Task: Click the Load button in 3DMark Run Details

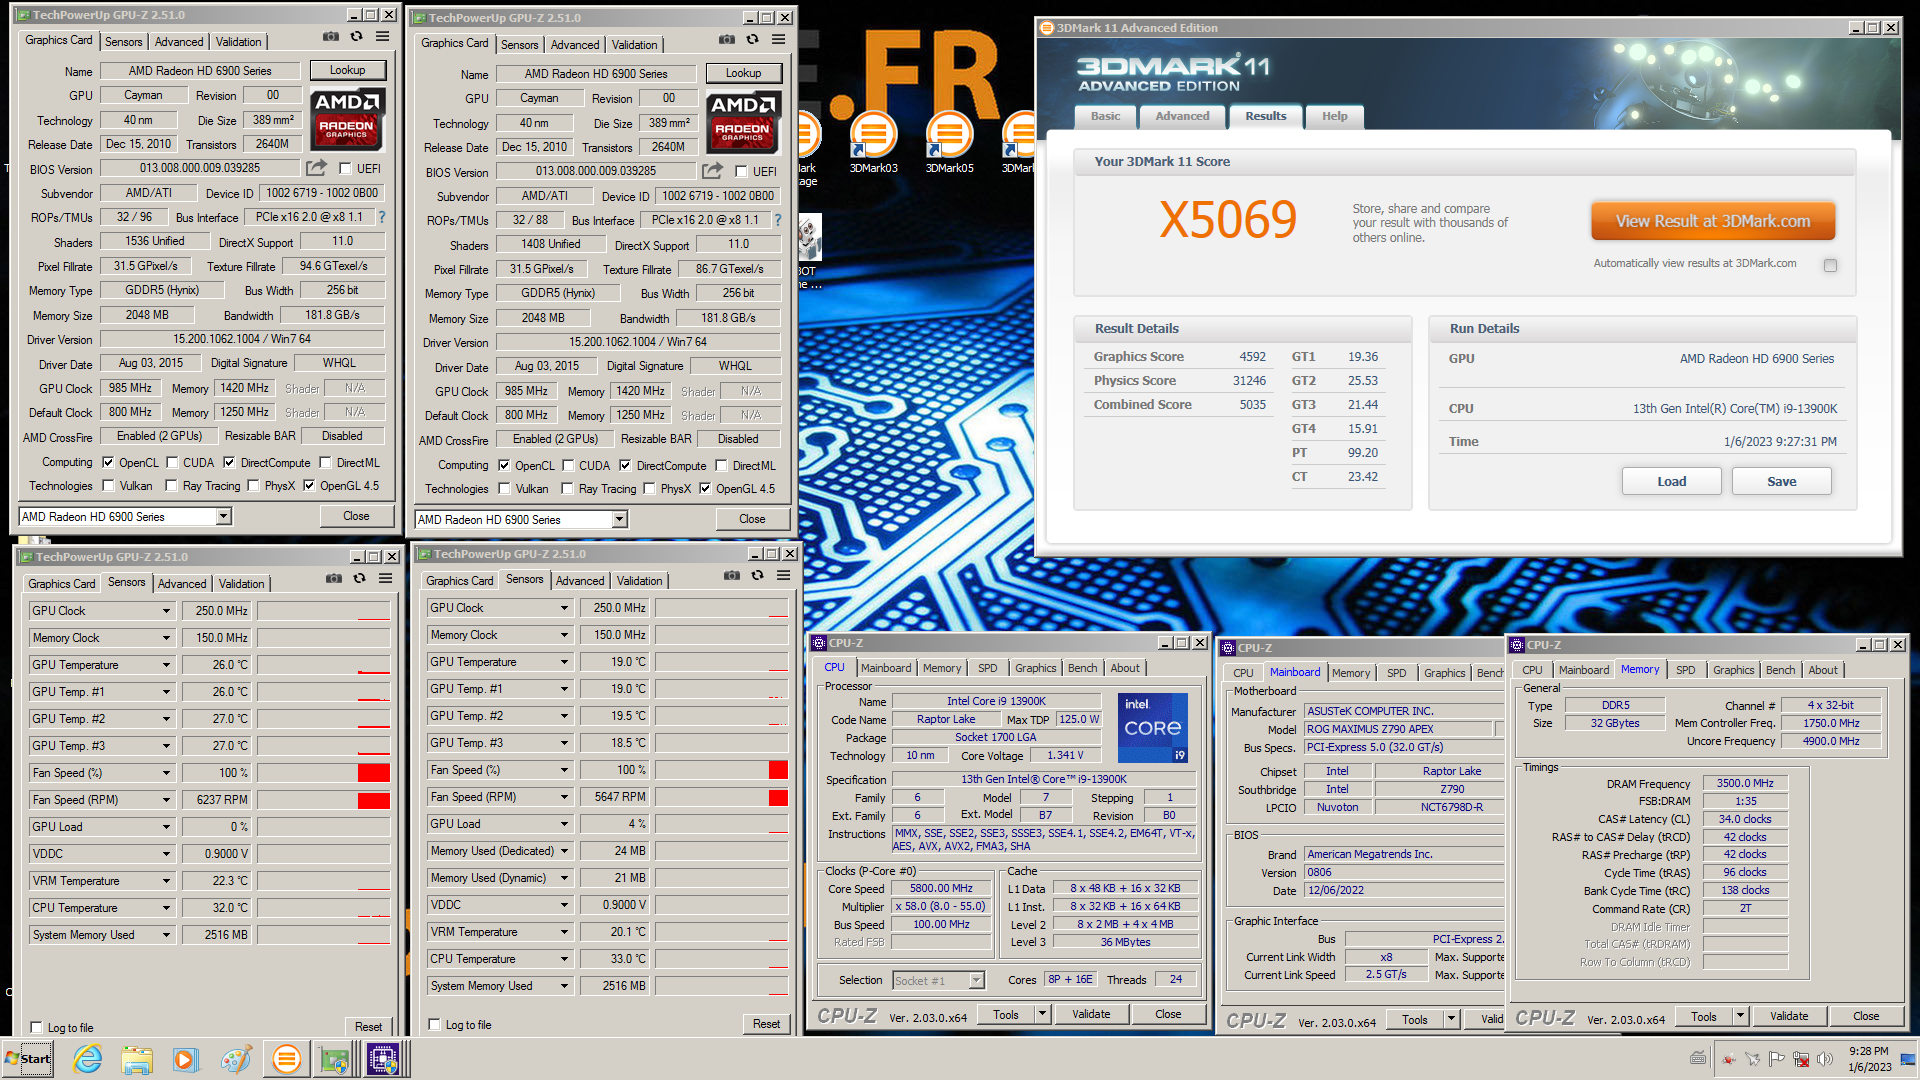Action: (x=1671, y=481)
